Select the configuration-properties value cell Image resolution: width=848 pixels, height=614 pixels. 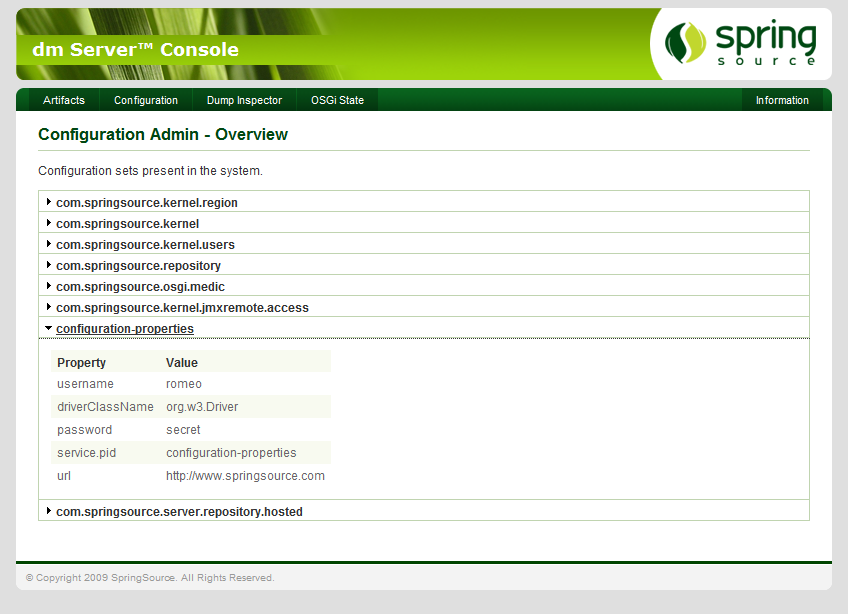point(231,453)
